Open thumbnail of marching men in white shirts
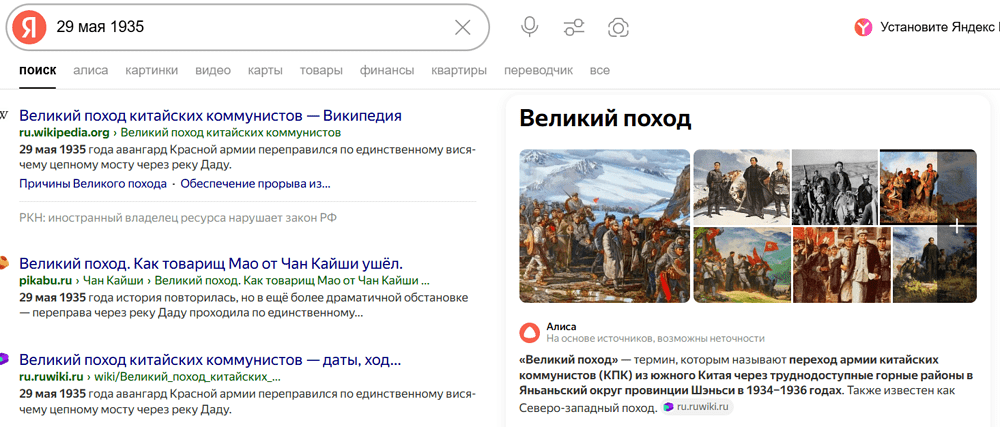This screenshot has width=1000, height=427. tap(842, 265)
